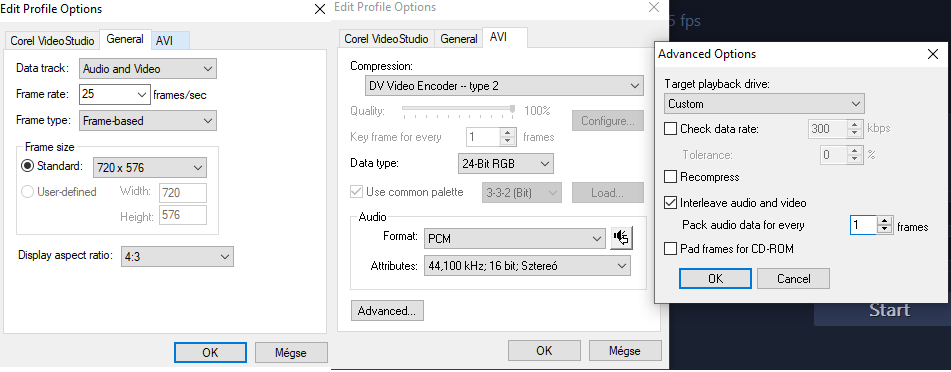
Task: Open the Compression codec dropdown
Action: click(504, 86)
